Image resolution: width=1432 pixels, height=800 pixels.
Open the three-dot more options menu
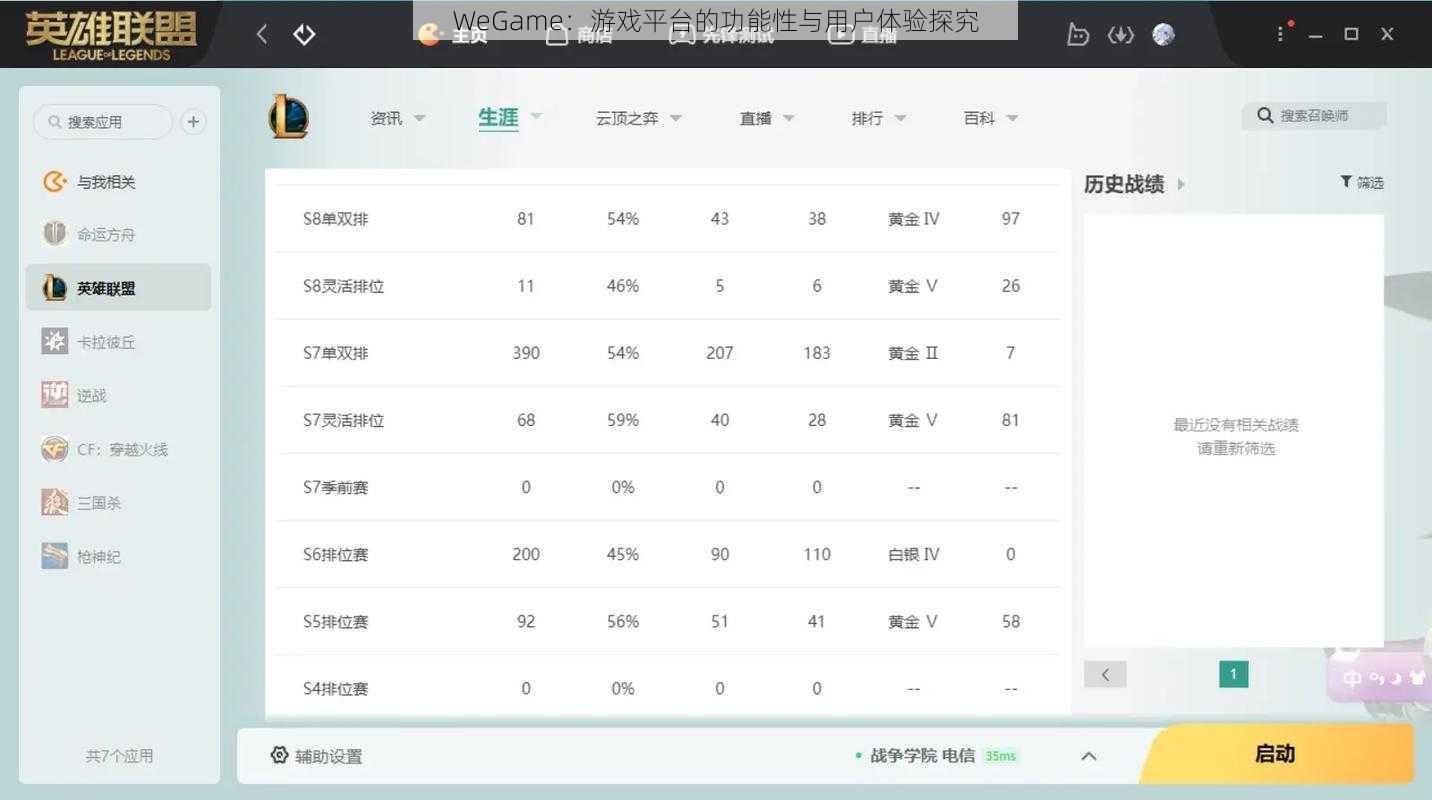[1280, 34]
